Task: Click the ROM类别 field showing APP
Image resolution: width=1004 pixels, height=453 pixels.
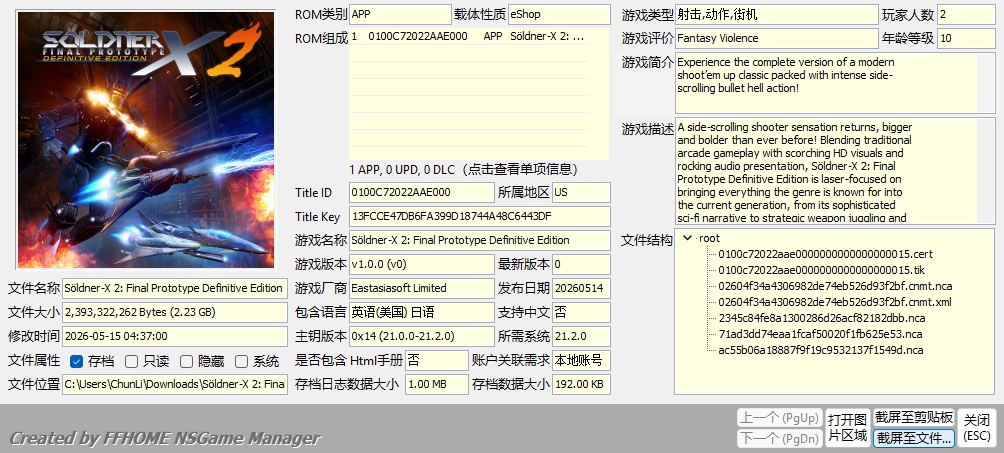Action: point(400,14)
